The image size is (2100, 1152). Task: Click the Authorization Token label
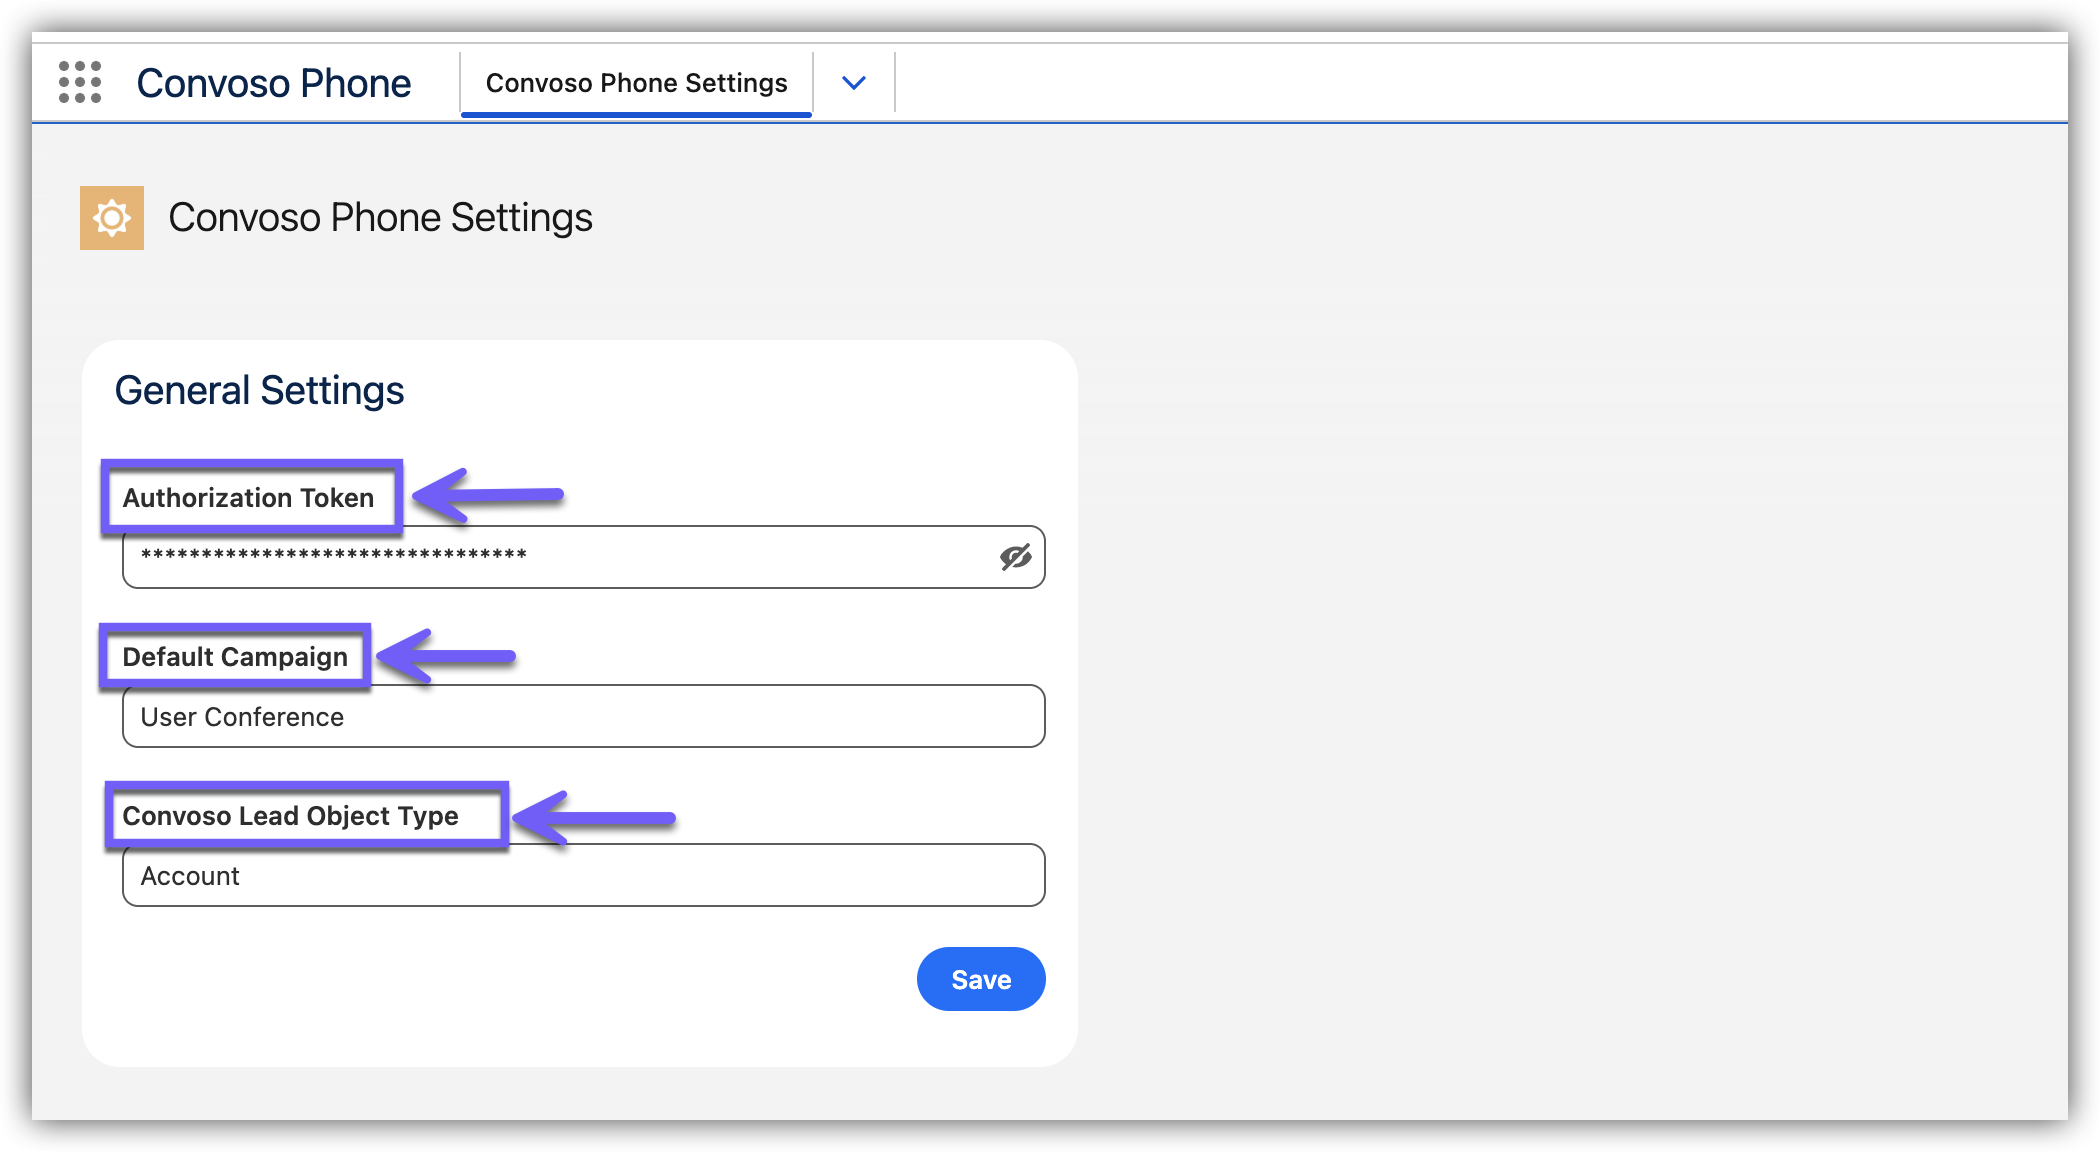[248, 497]
